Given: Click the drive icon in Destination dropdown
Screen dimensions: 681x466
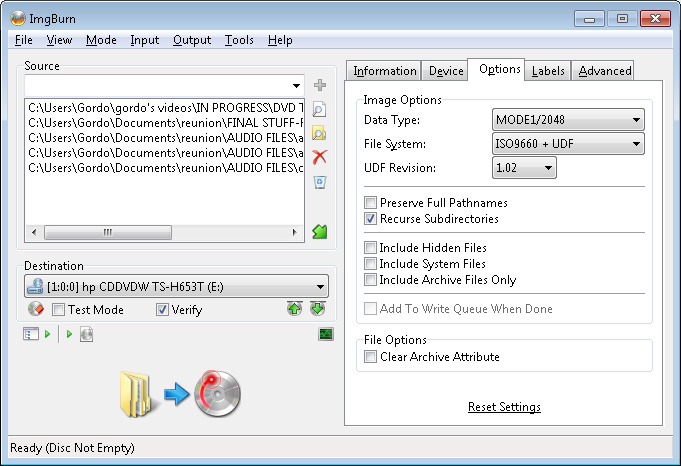Looking at the screenshot, I should point(35,287).
